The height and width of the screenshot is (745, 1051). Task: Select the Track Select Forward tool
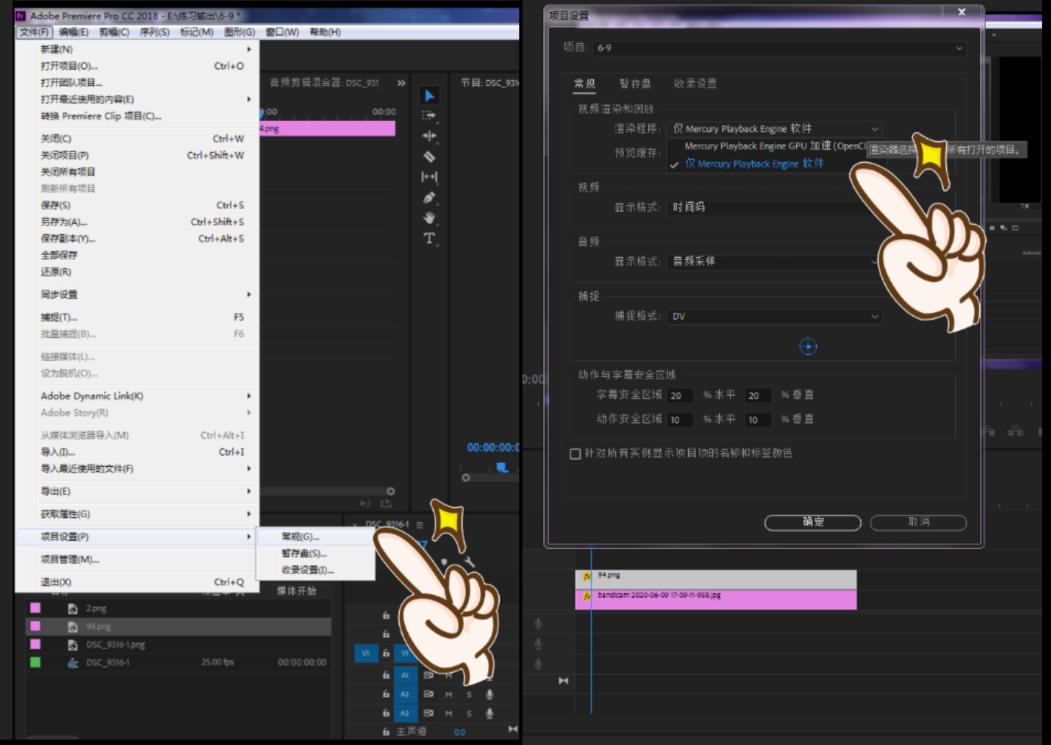tap(429, 116)
